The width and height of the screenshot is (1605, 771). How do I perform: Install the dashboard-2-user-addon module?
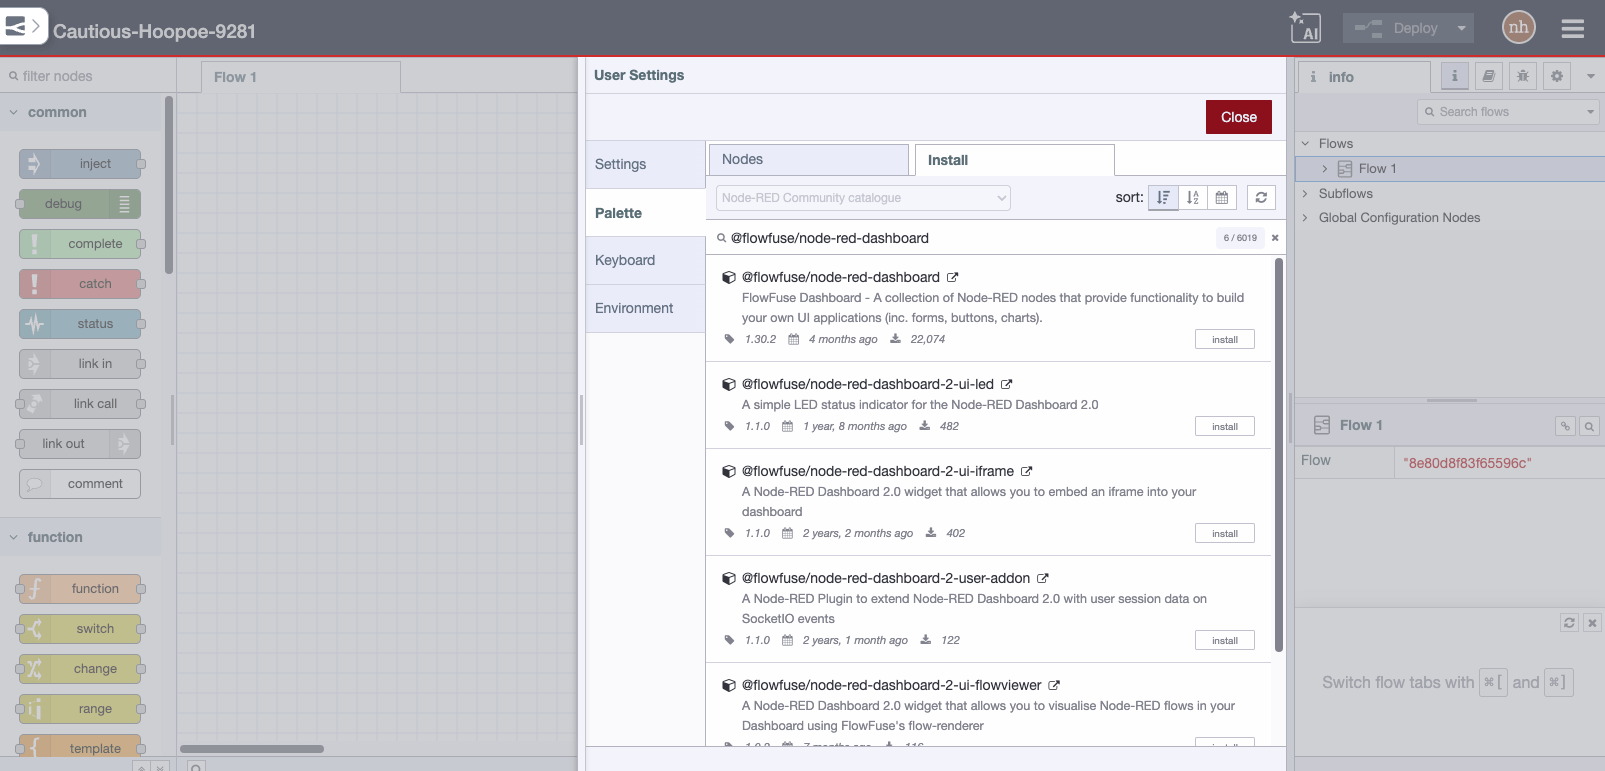[1224, 641]
